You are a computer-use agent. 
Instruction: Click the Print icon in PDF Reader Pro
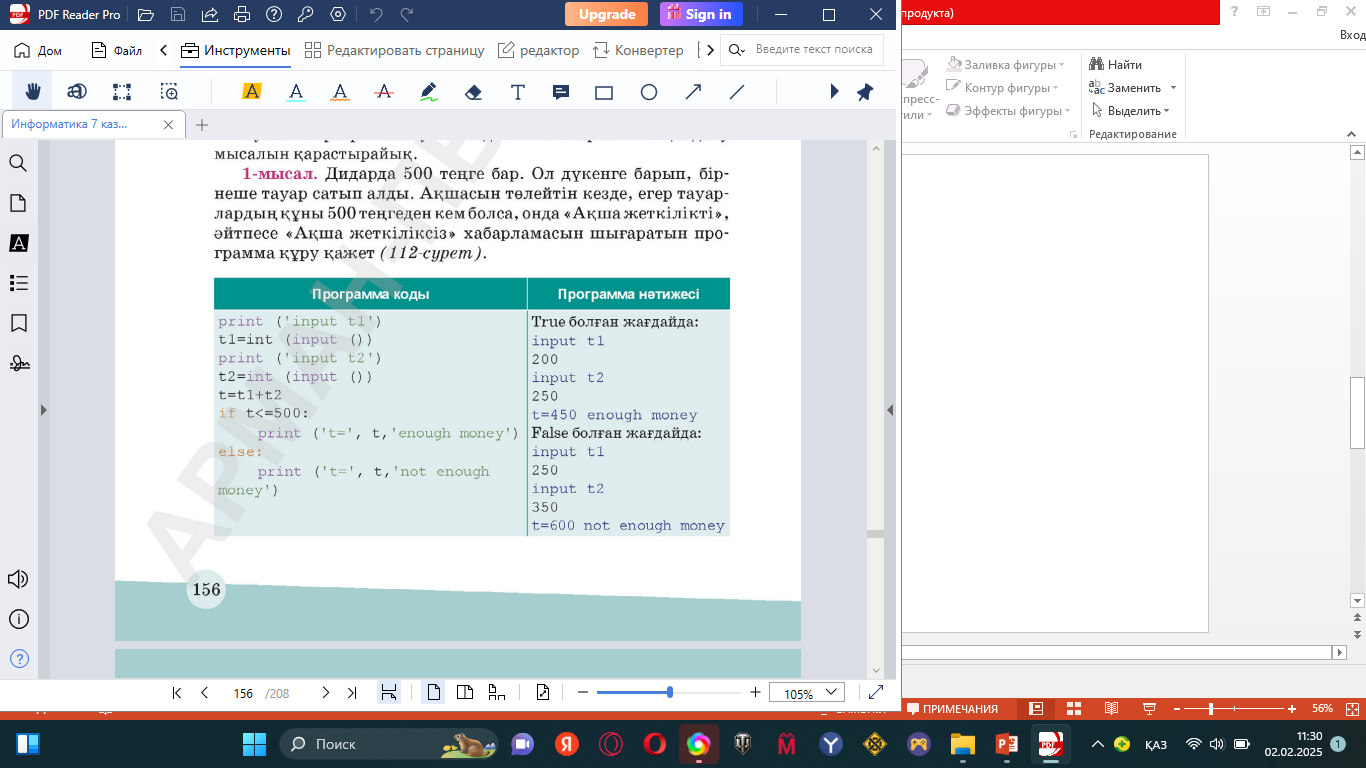pyautogui.click(x=241, y=15)
